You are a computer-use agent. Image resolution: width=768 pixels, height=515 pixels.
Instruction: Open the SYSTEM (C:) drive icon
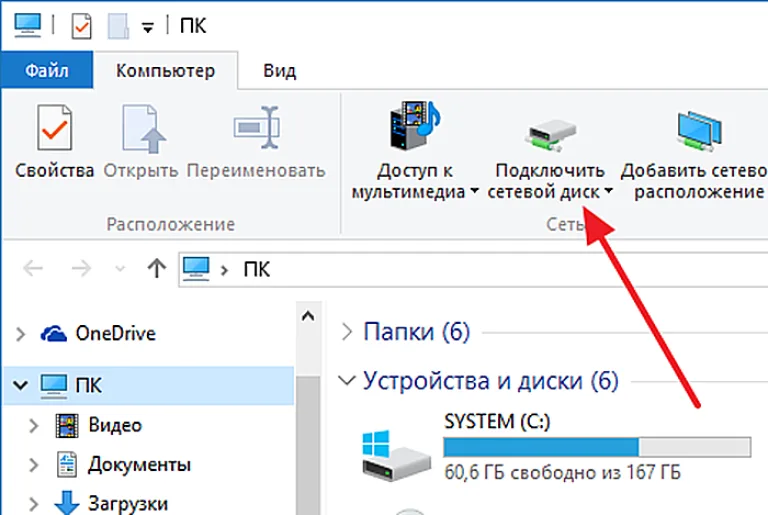396,455
